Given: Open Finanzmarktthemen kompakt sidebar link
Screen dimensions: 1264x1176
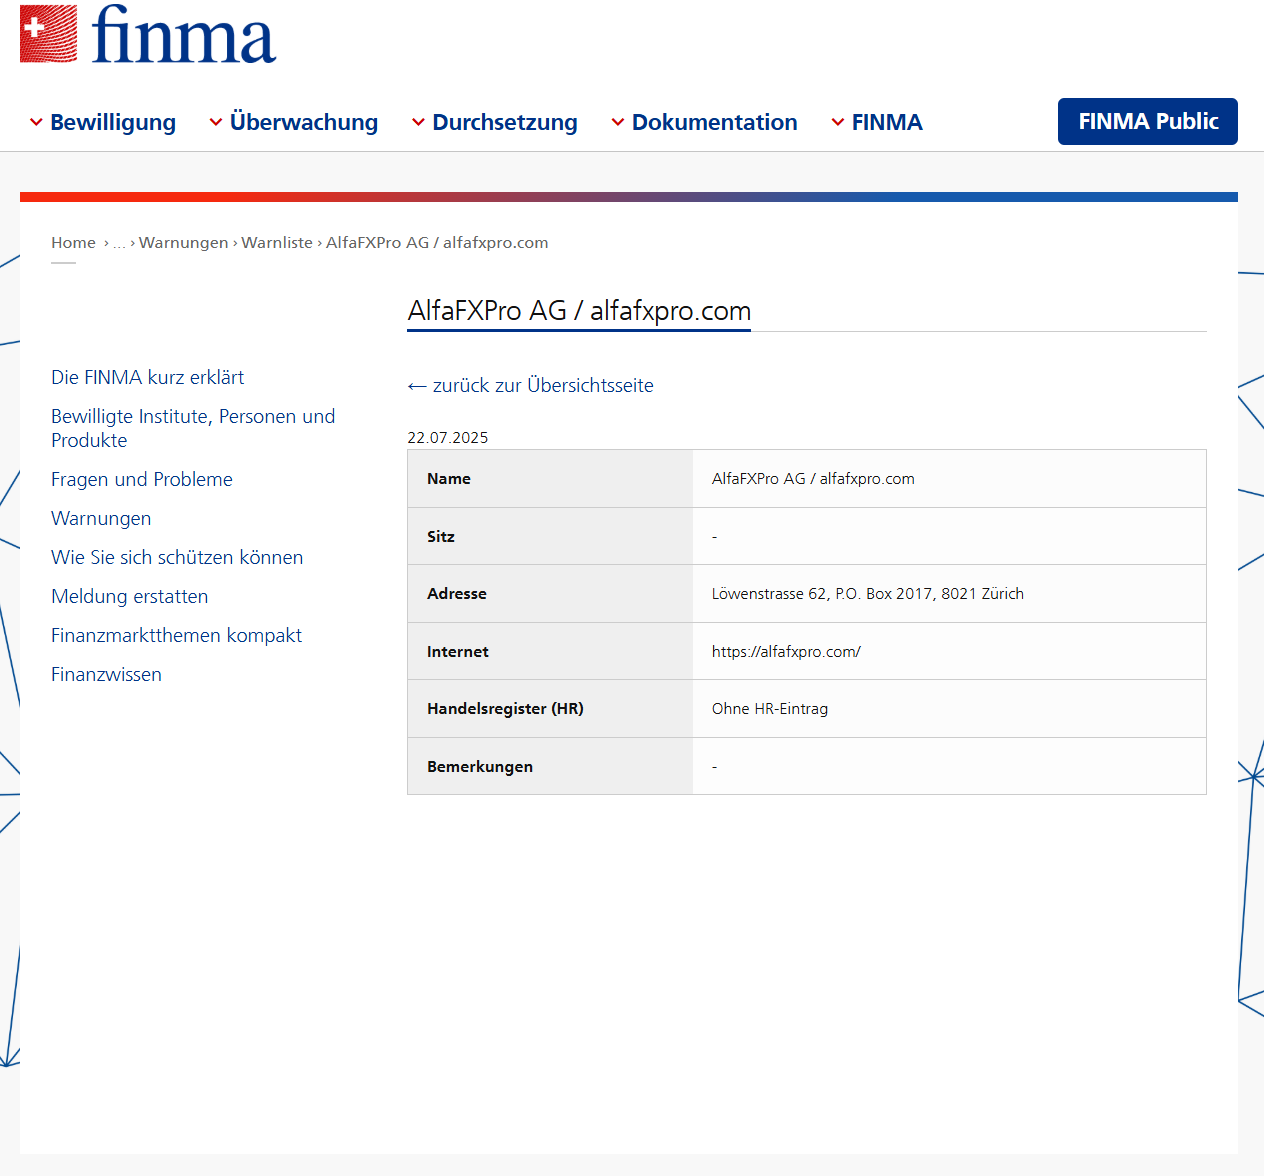Looking at the screenshot, I should (x=176, y=635).
